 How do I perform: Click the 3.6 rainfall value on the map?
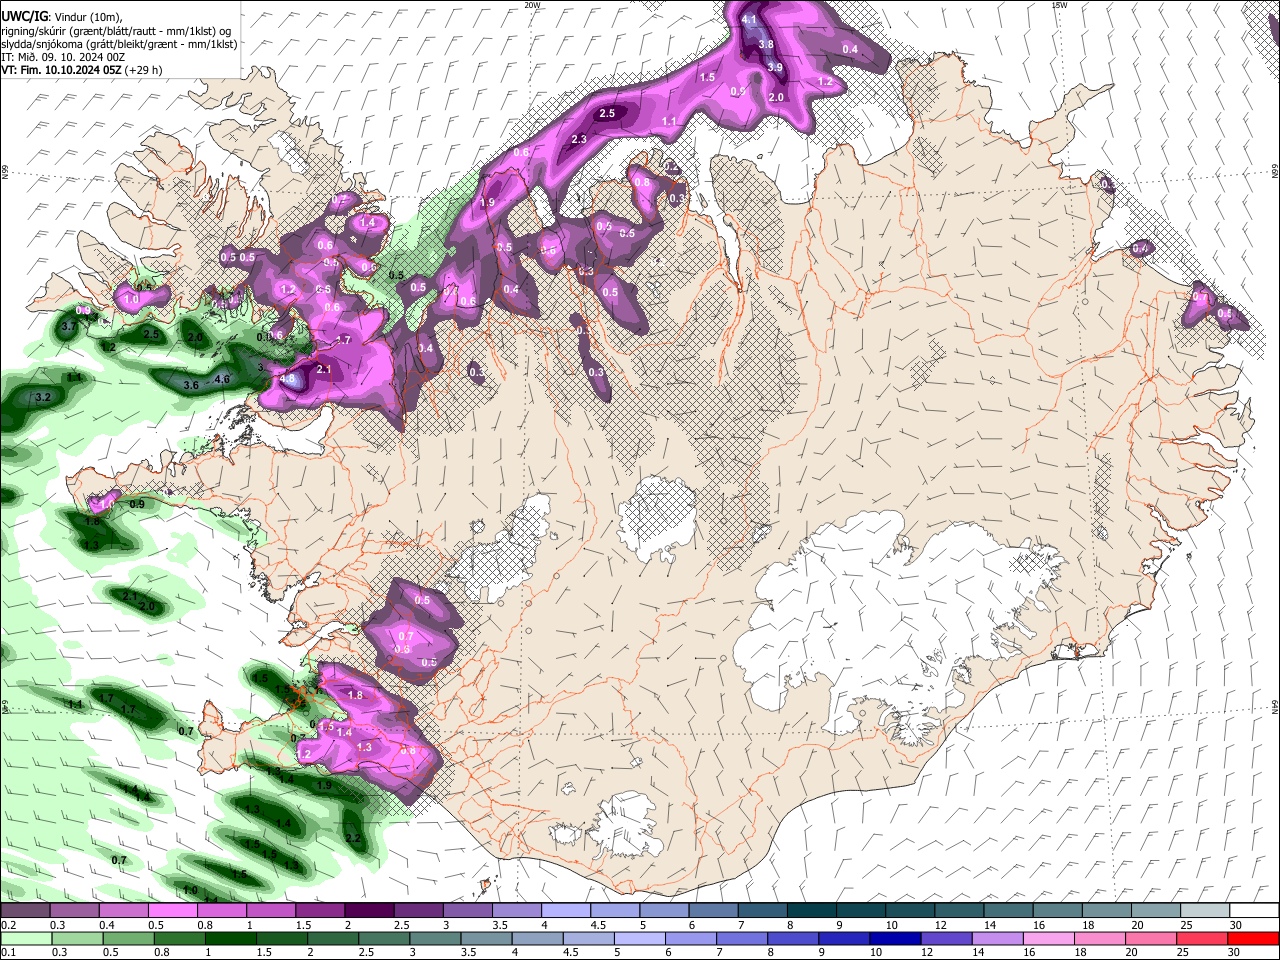pyautogui.click(x=192, y=384)
